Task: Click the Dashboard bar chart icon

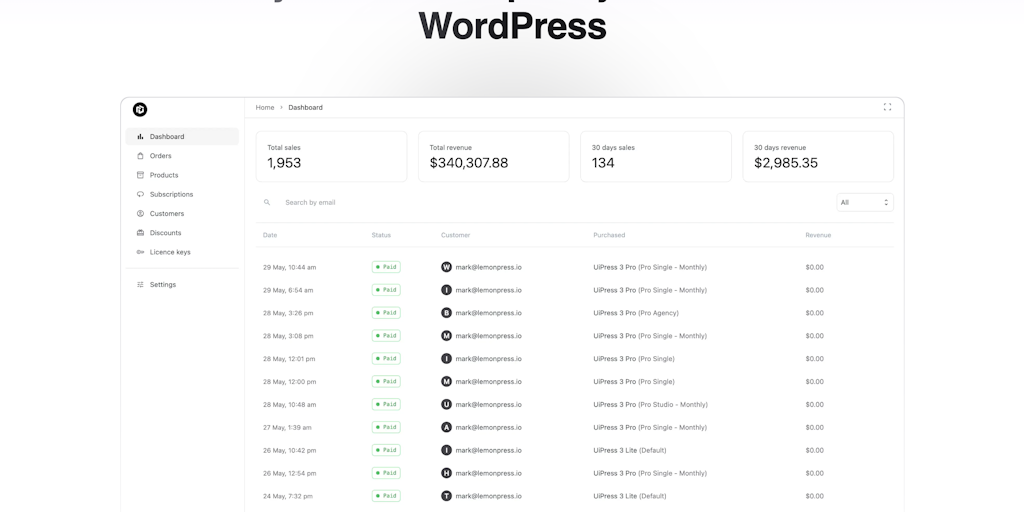Action: (x=140, y=136)
